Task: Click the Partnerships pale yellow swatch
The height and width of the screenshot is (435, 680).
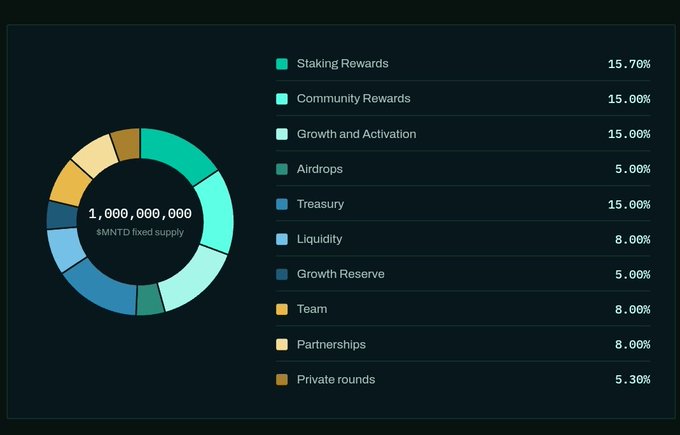Action: [281, 344]
